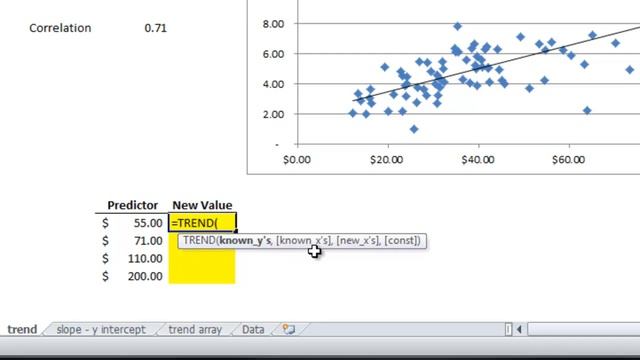The height and width of the screenshot is (360, 640).
Task: Click known_y's argument in the TREND tooltip
Action: [x=245, y=240]
